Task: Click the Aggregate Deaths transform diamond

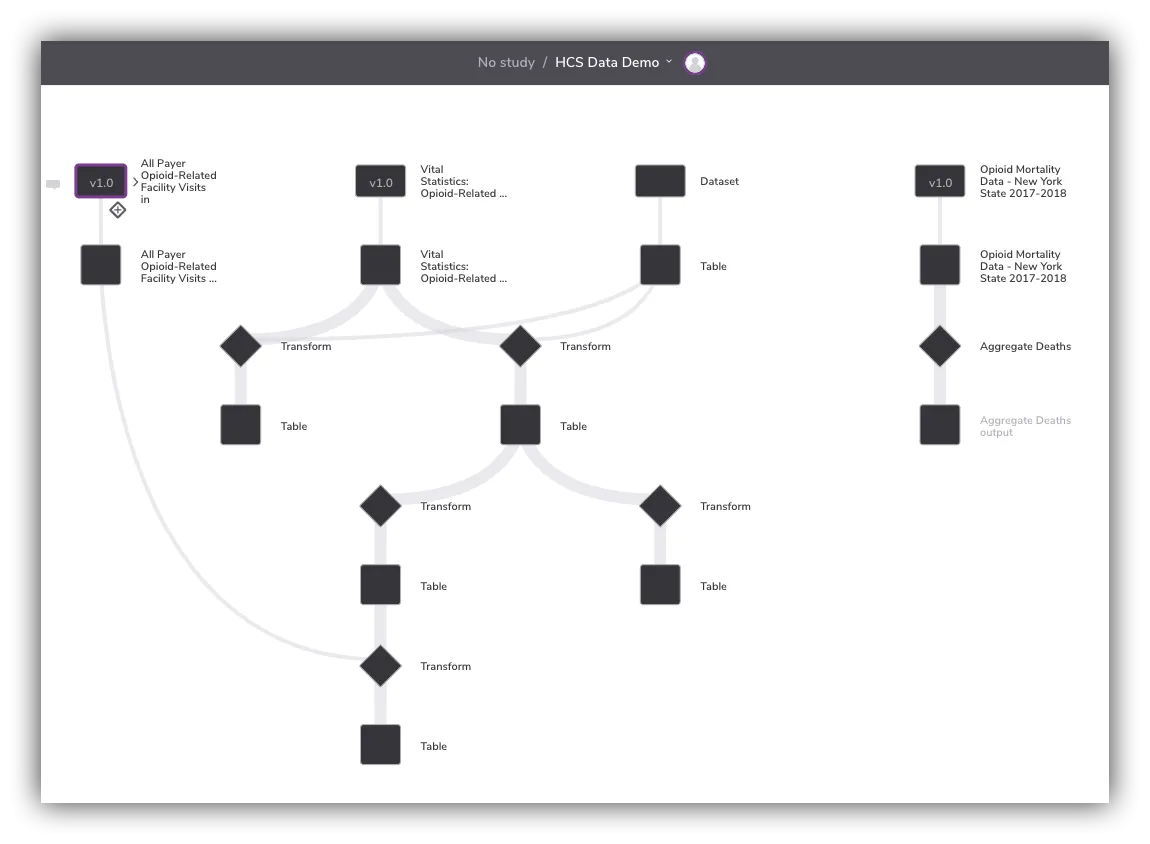Action: click(940, 346)
